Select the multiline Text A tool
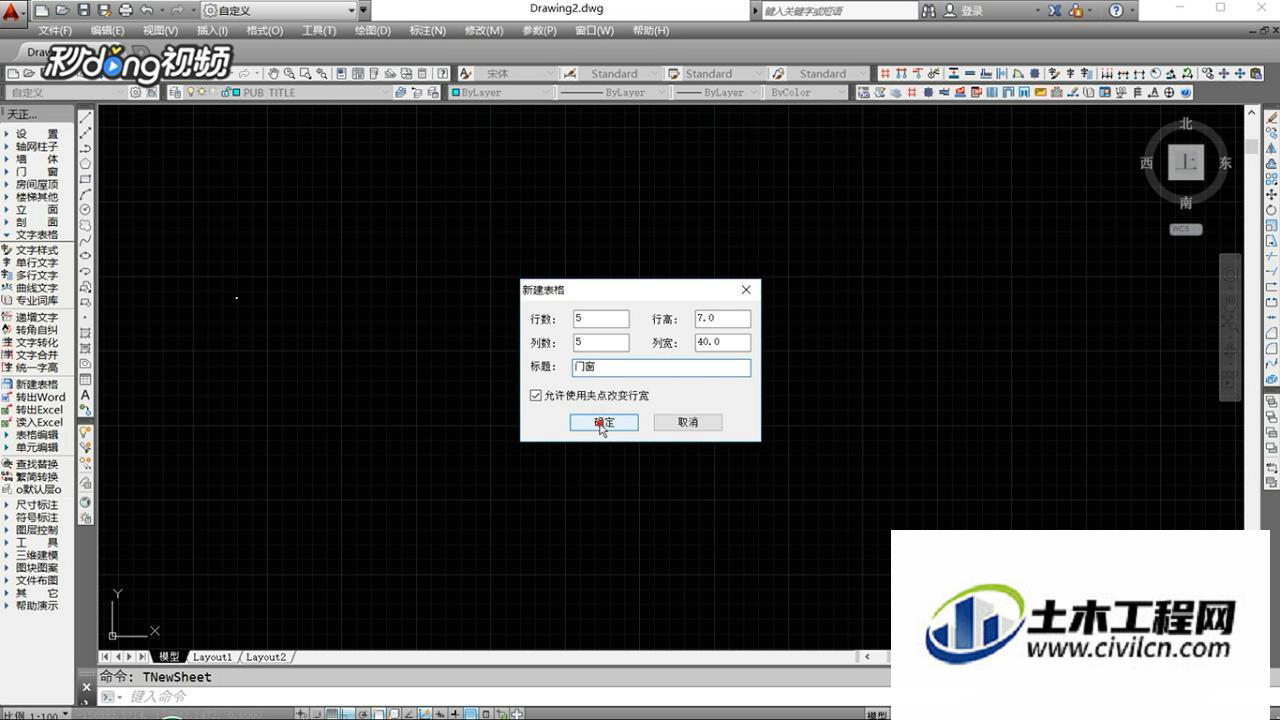This screenshot has width=1280, height=720. (86, 395)
